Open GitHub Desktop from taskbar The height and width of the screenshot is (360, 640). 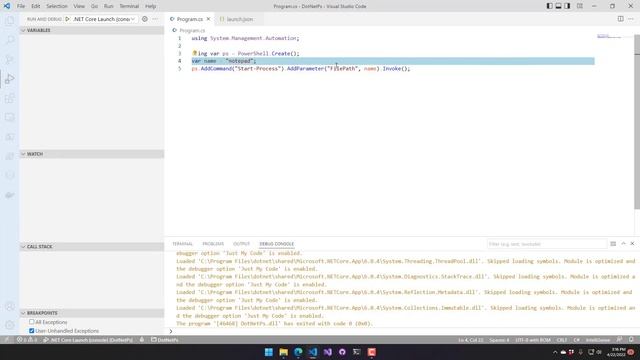coord(342,352)
